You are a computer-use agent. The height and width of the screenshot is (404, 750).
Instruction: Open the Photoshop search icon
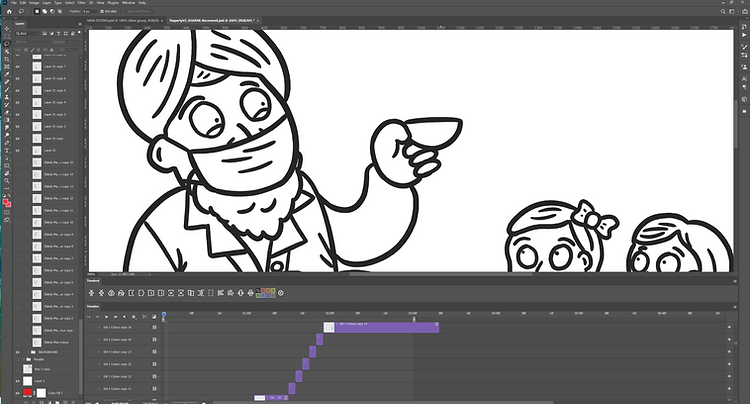coord(723,11)
